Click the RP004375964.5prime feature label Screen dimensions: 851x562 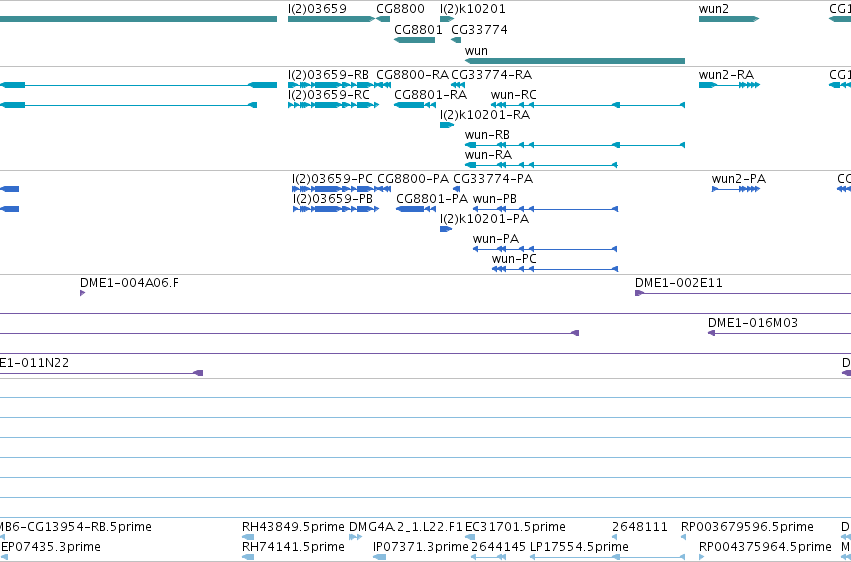tap(765, 547)
